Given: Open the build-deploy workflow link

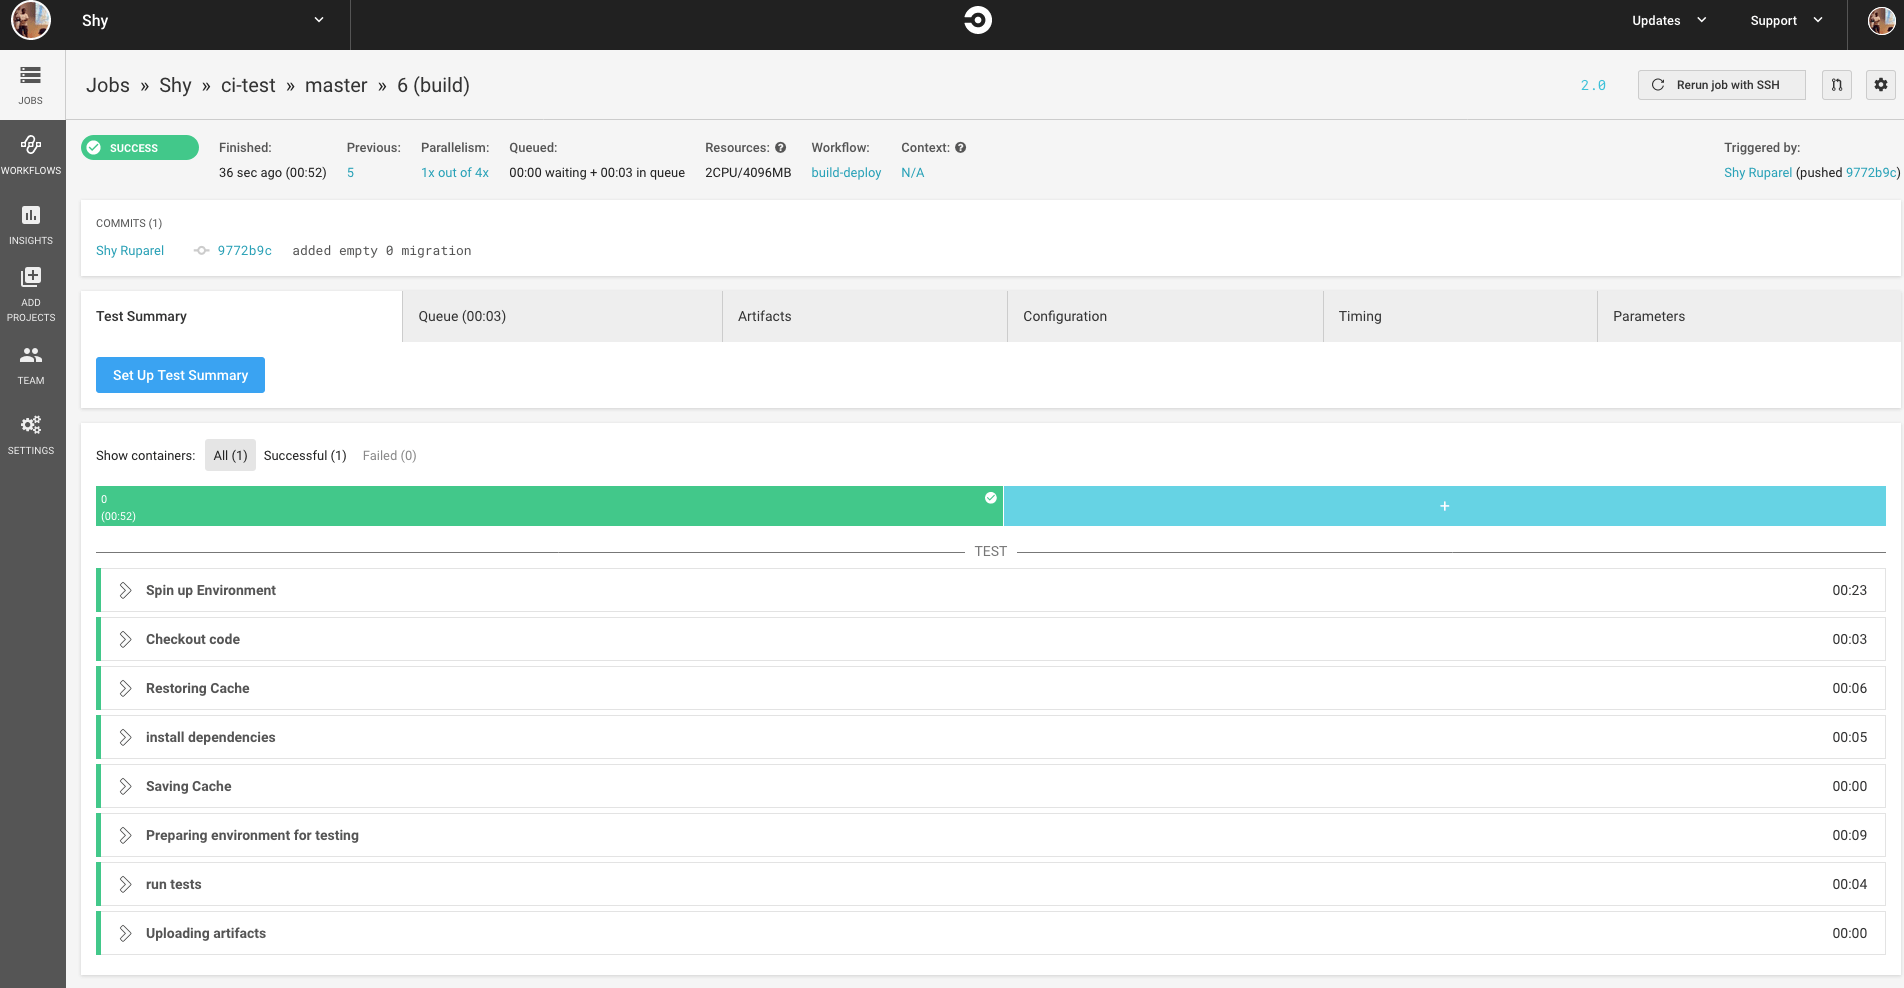Looking at the screenshot, I should click(x=846, y=173).
